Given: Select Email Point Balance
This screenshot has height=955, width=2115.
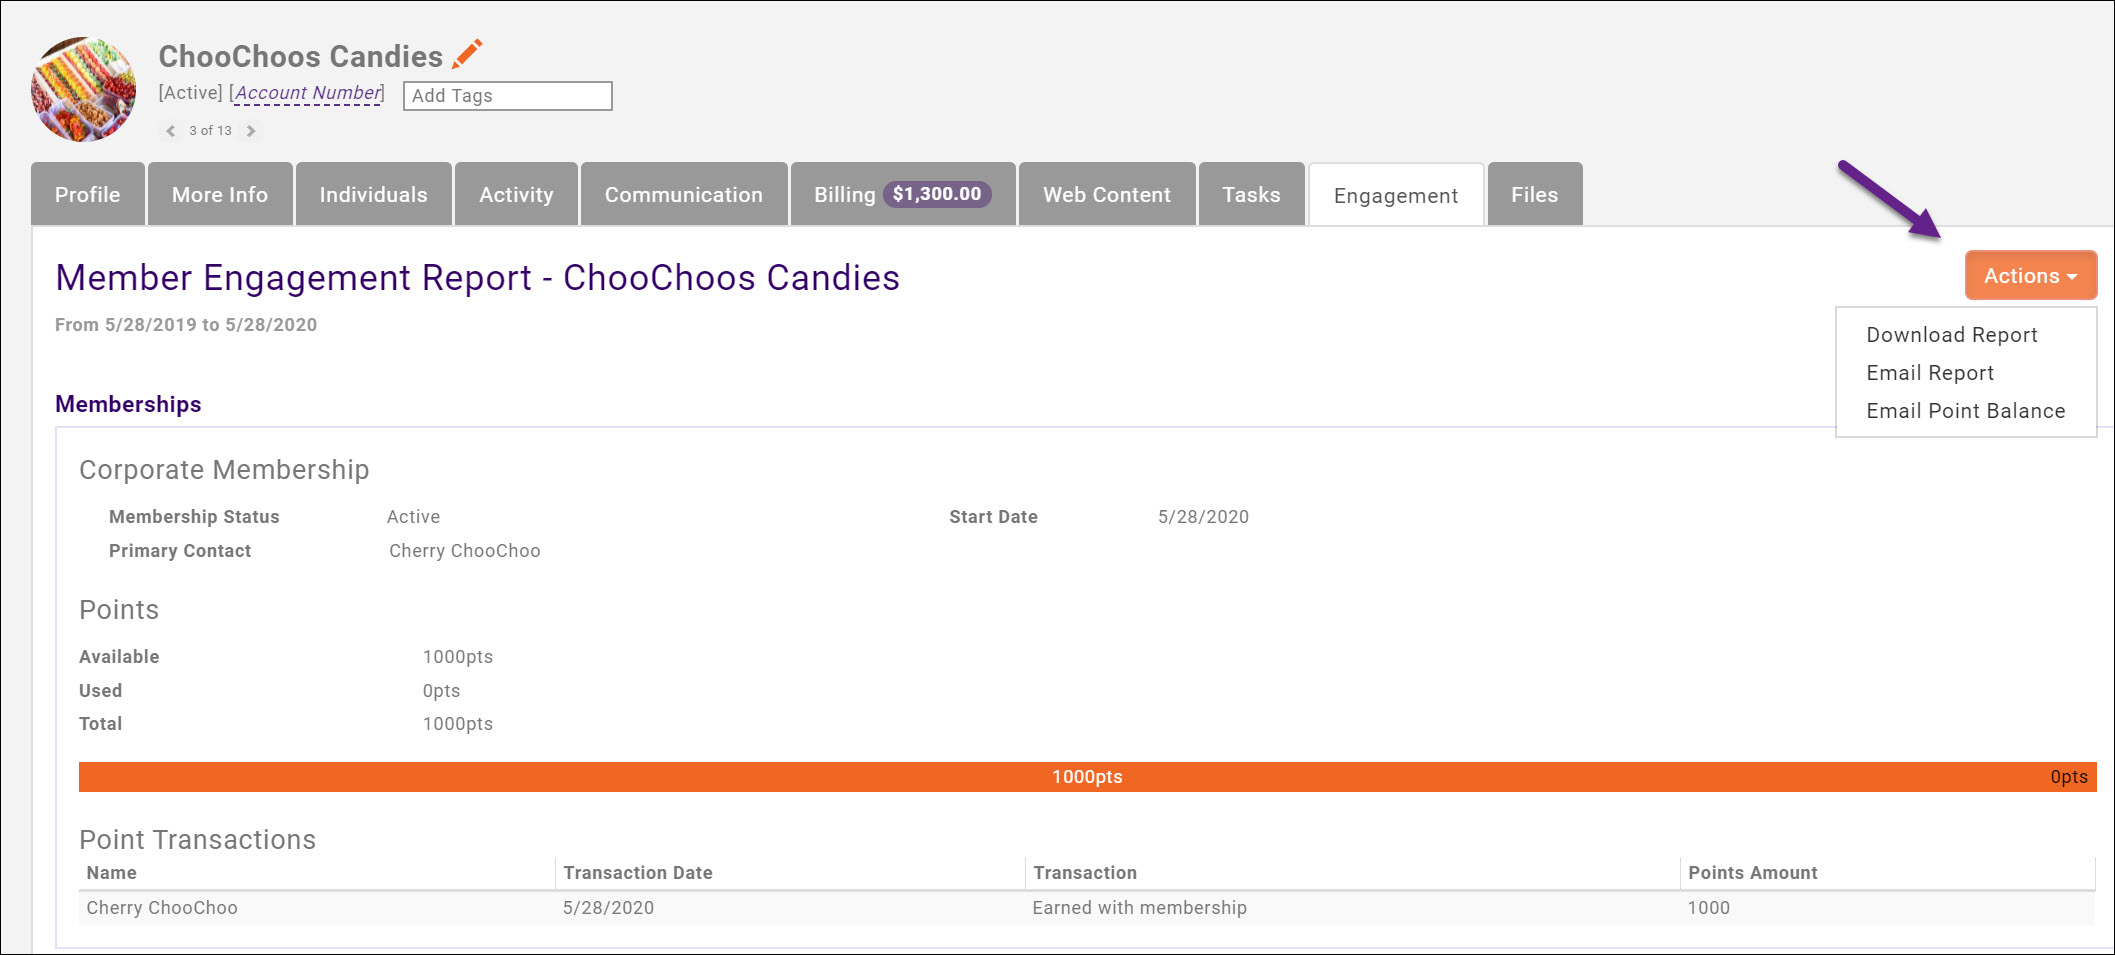Looking at the screenshot, I should (x=1964, y=410).
